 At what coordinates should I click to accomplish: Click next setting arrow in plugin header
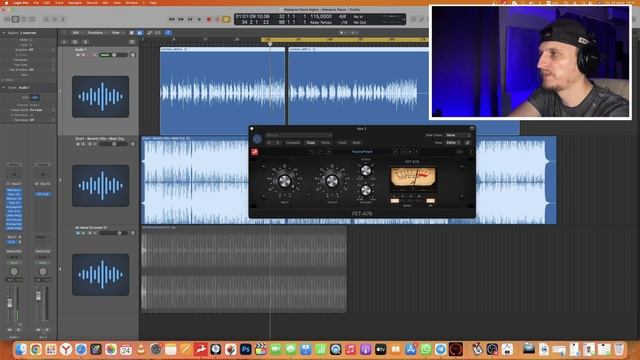coord(278,143)
